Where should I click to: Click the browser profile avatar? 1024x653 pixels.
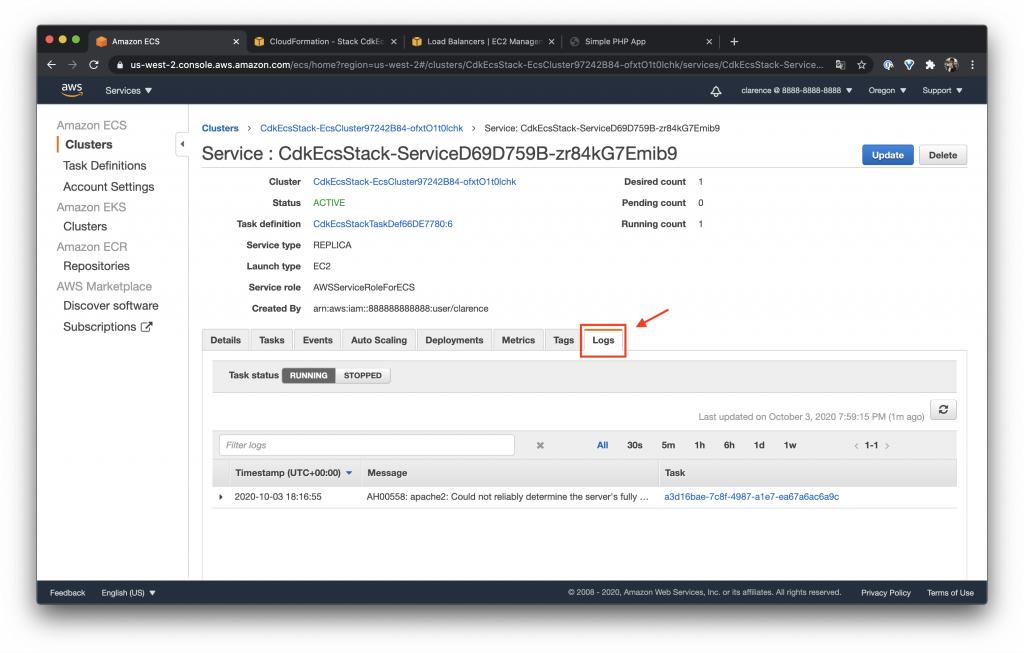(x=952, y=65)
